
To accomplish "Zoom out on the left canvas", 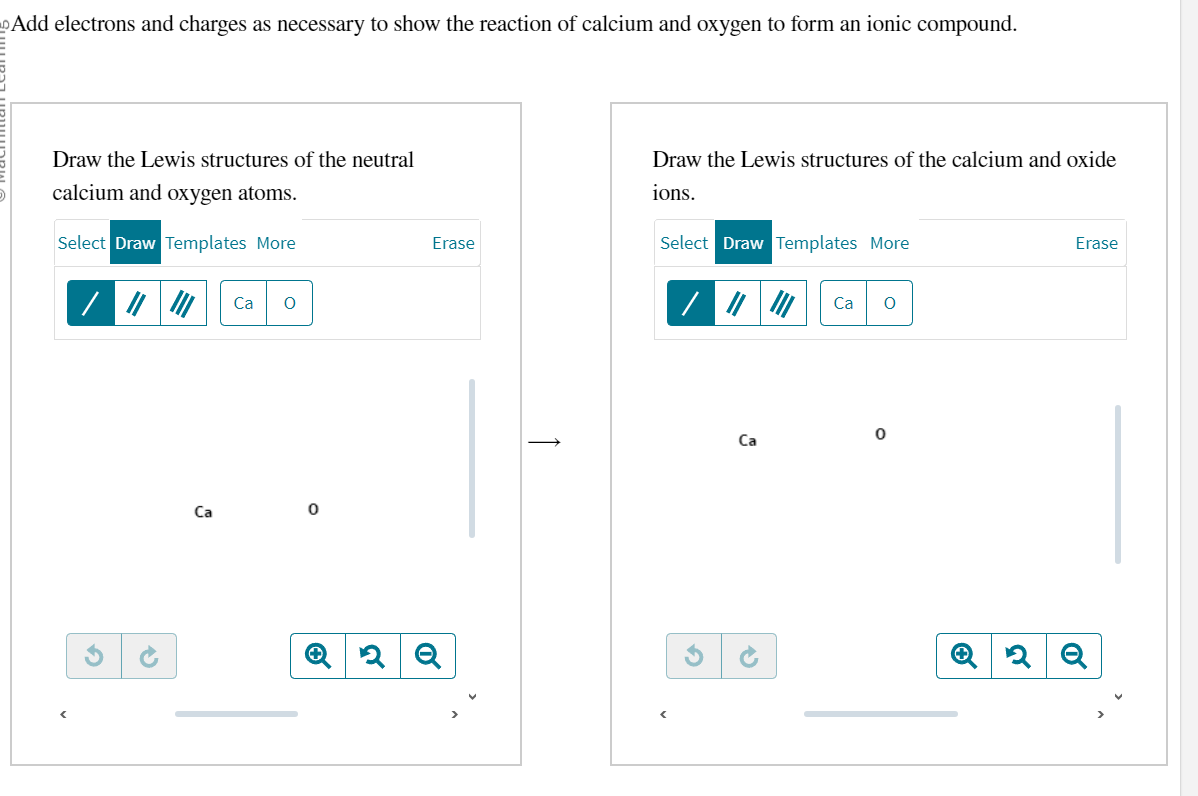I will (x=427, y=656).
